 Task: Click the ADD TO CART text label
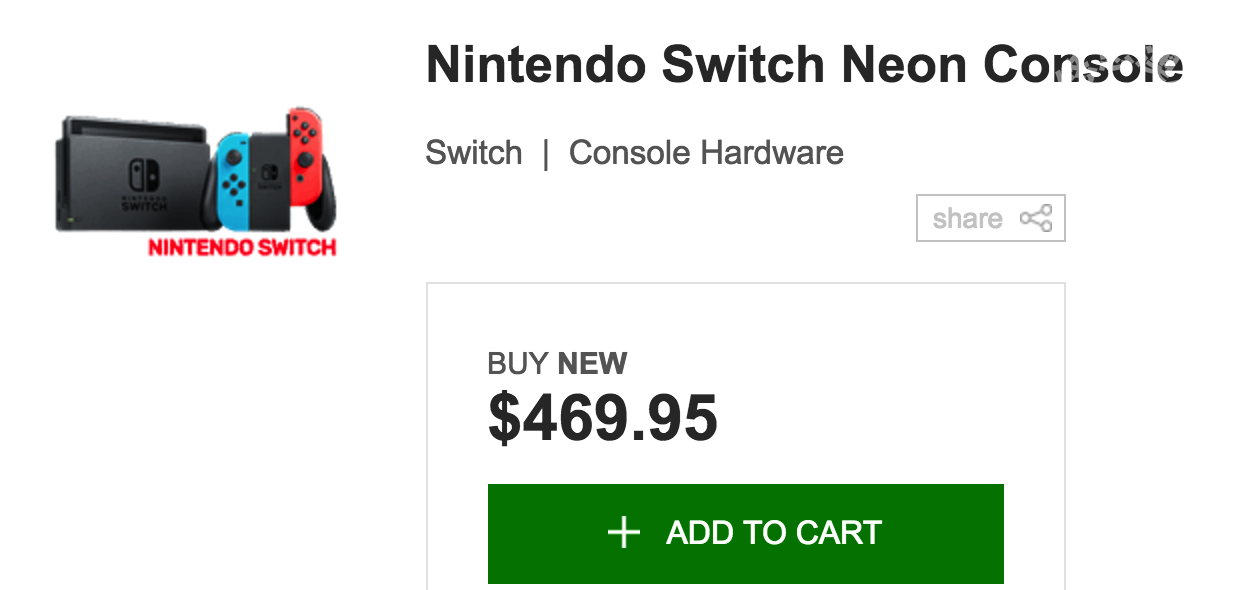774,533
